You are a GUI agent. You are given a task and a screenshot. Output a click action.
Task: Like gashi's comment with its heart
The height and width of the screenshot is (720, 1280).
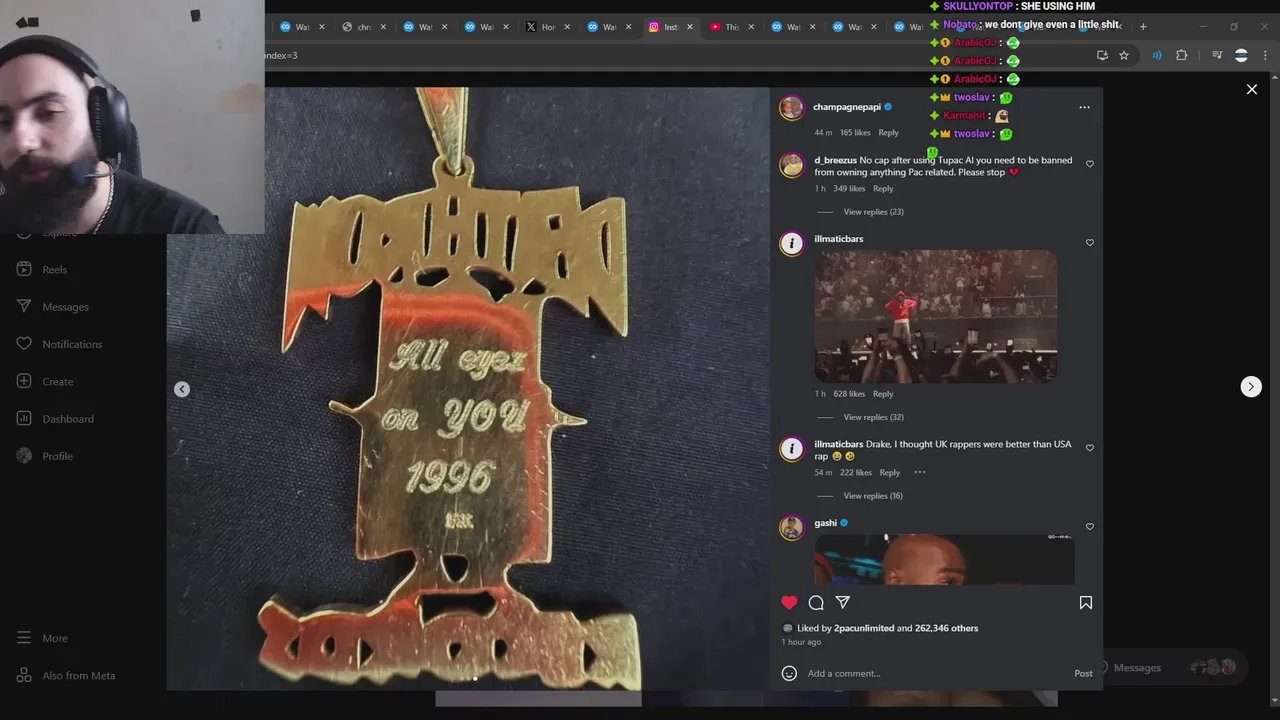click(x=1090, y=526)
